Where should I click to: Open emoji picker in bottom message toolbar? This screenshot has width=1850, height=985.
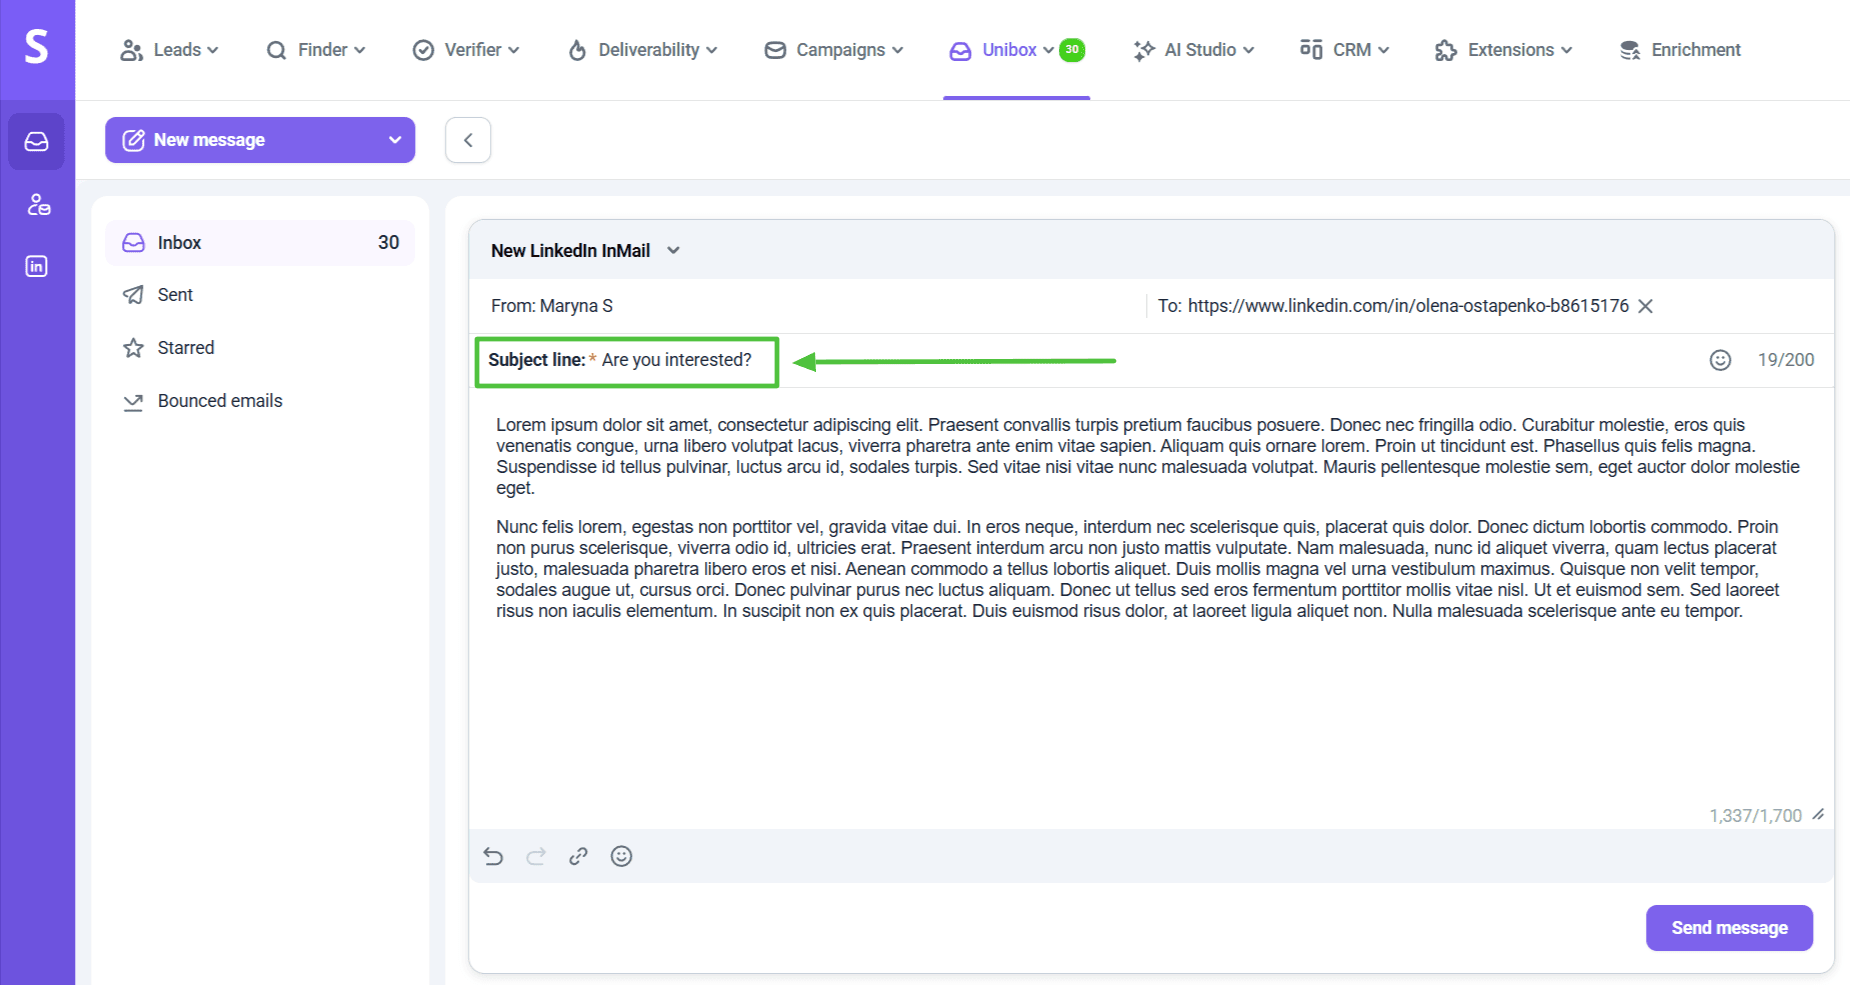621,856
